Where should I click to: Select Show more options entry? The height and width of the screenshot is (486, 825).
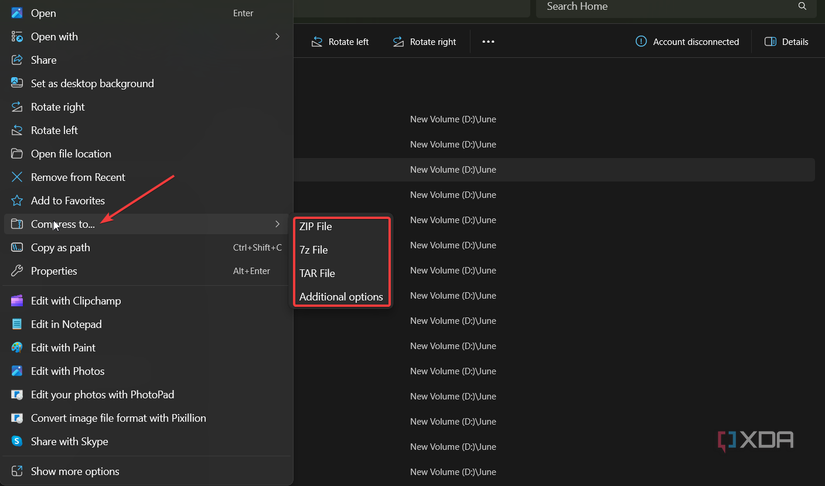75,471
